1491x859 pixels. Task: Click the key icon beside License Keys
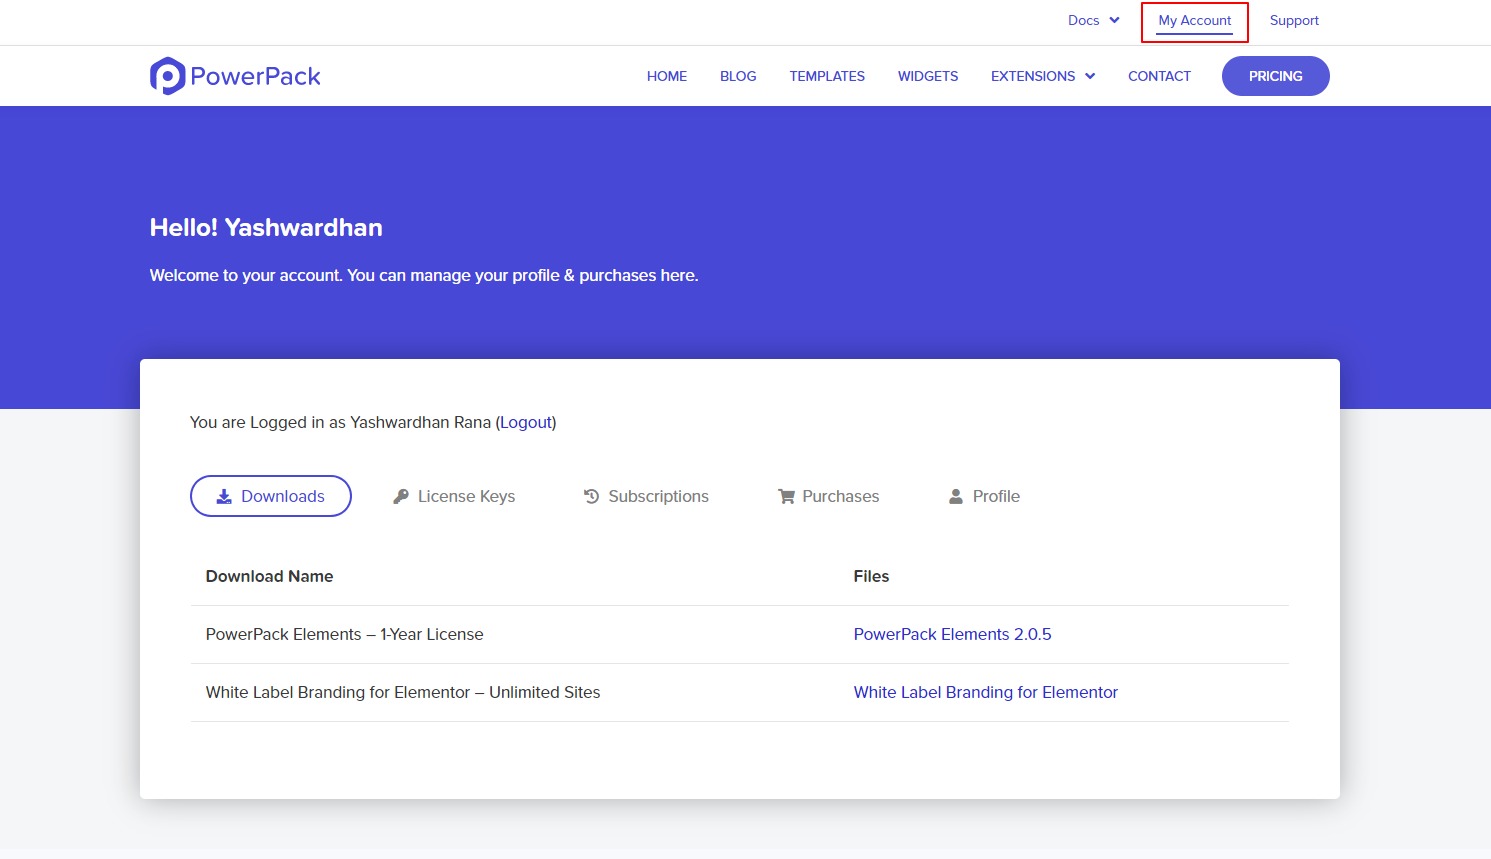click(402, 495)
